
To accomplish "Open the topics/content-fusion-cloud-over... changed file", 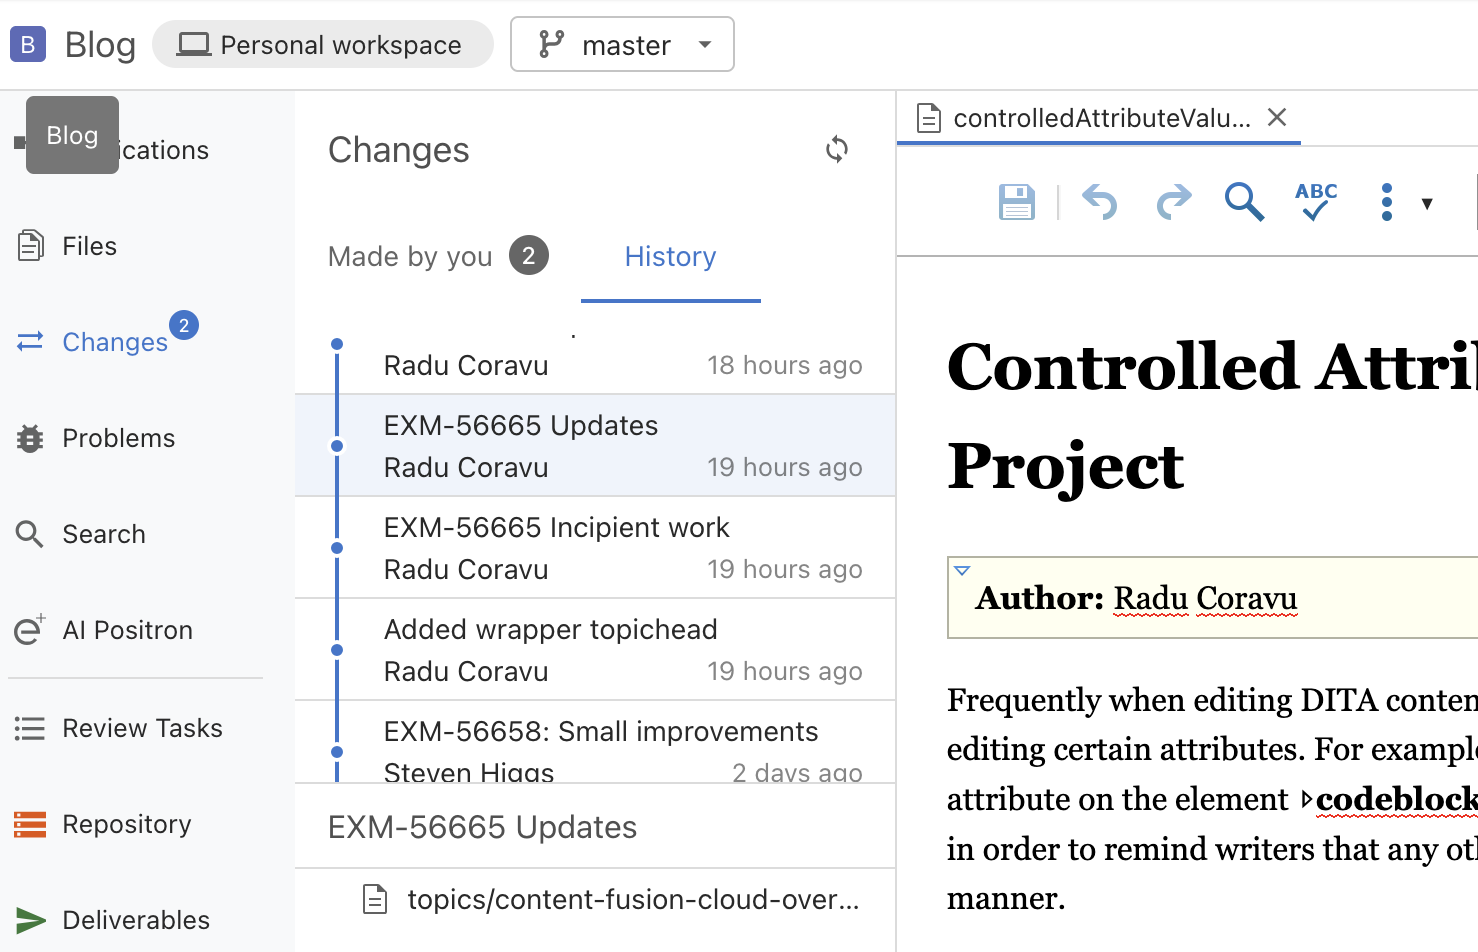I will click(x=632, y=900).
